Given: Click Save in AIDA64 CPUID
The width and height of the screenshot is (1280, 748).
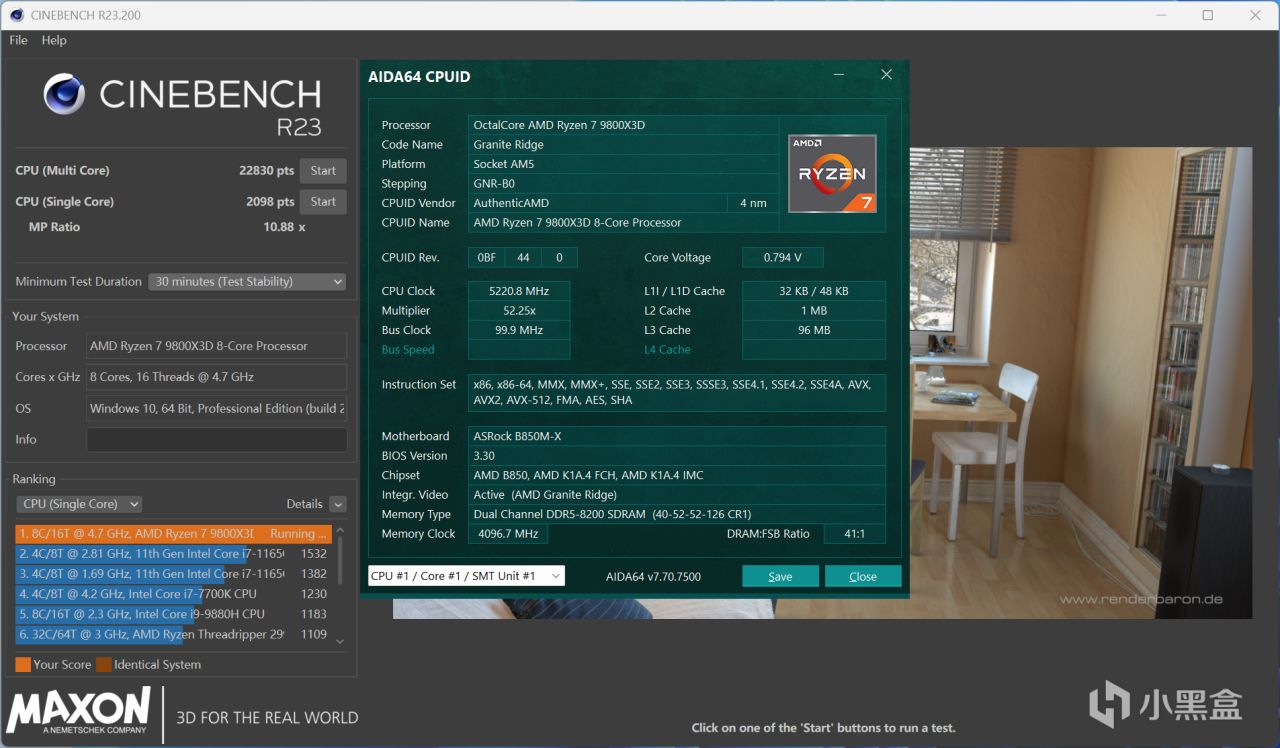Looking at the screenshot, I should 780,577.
